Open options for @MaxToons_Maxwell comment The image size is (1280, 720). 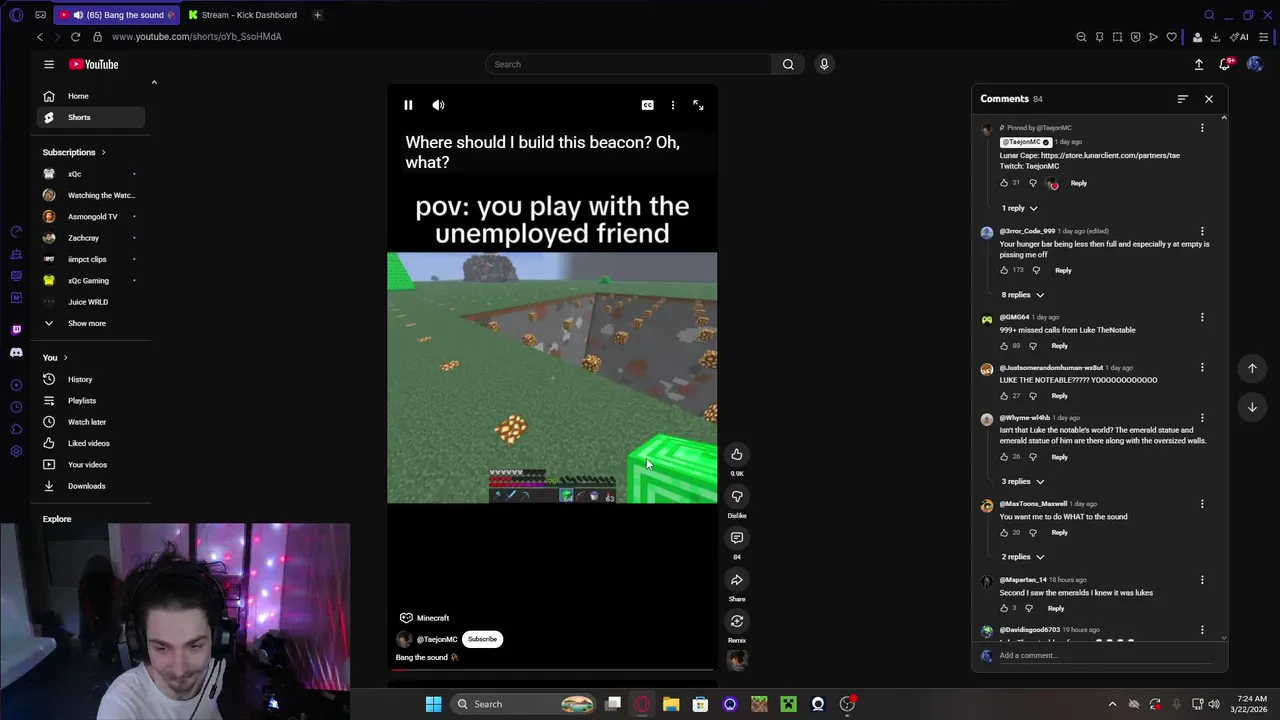click(1202, 504)
